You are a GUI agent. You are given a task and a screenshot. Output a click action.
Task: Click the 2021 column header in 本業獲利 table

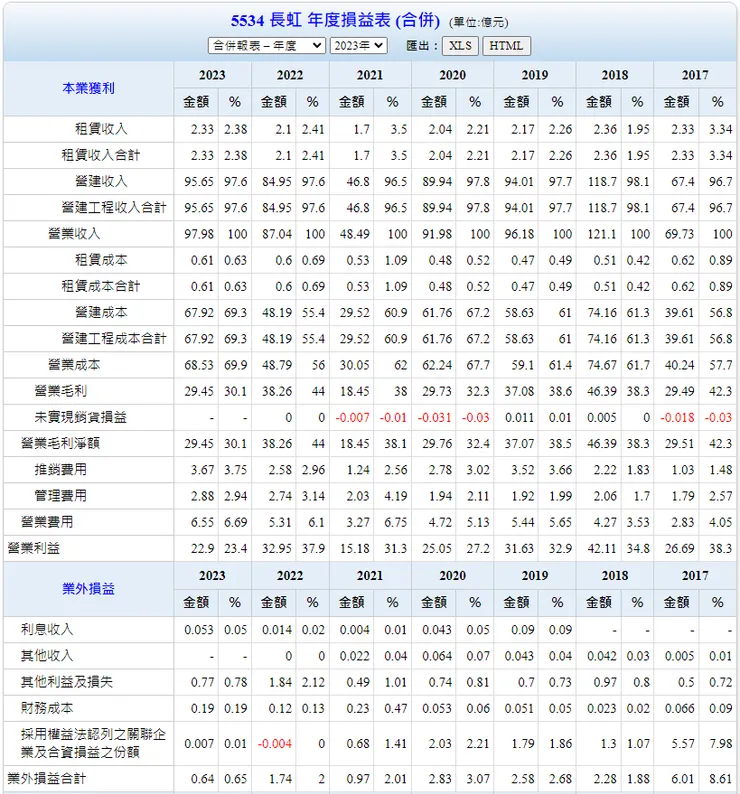tap(370, 75)
